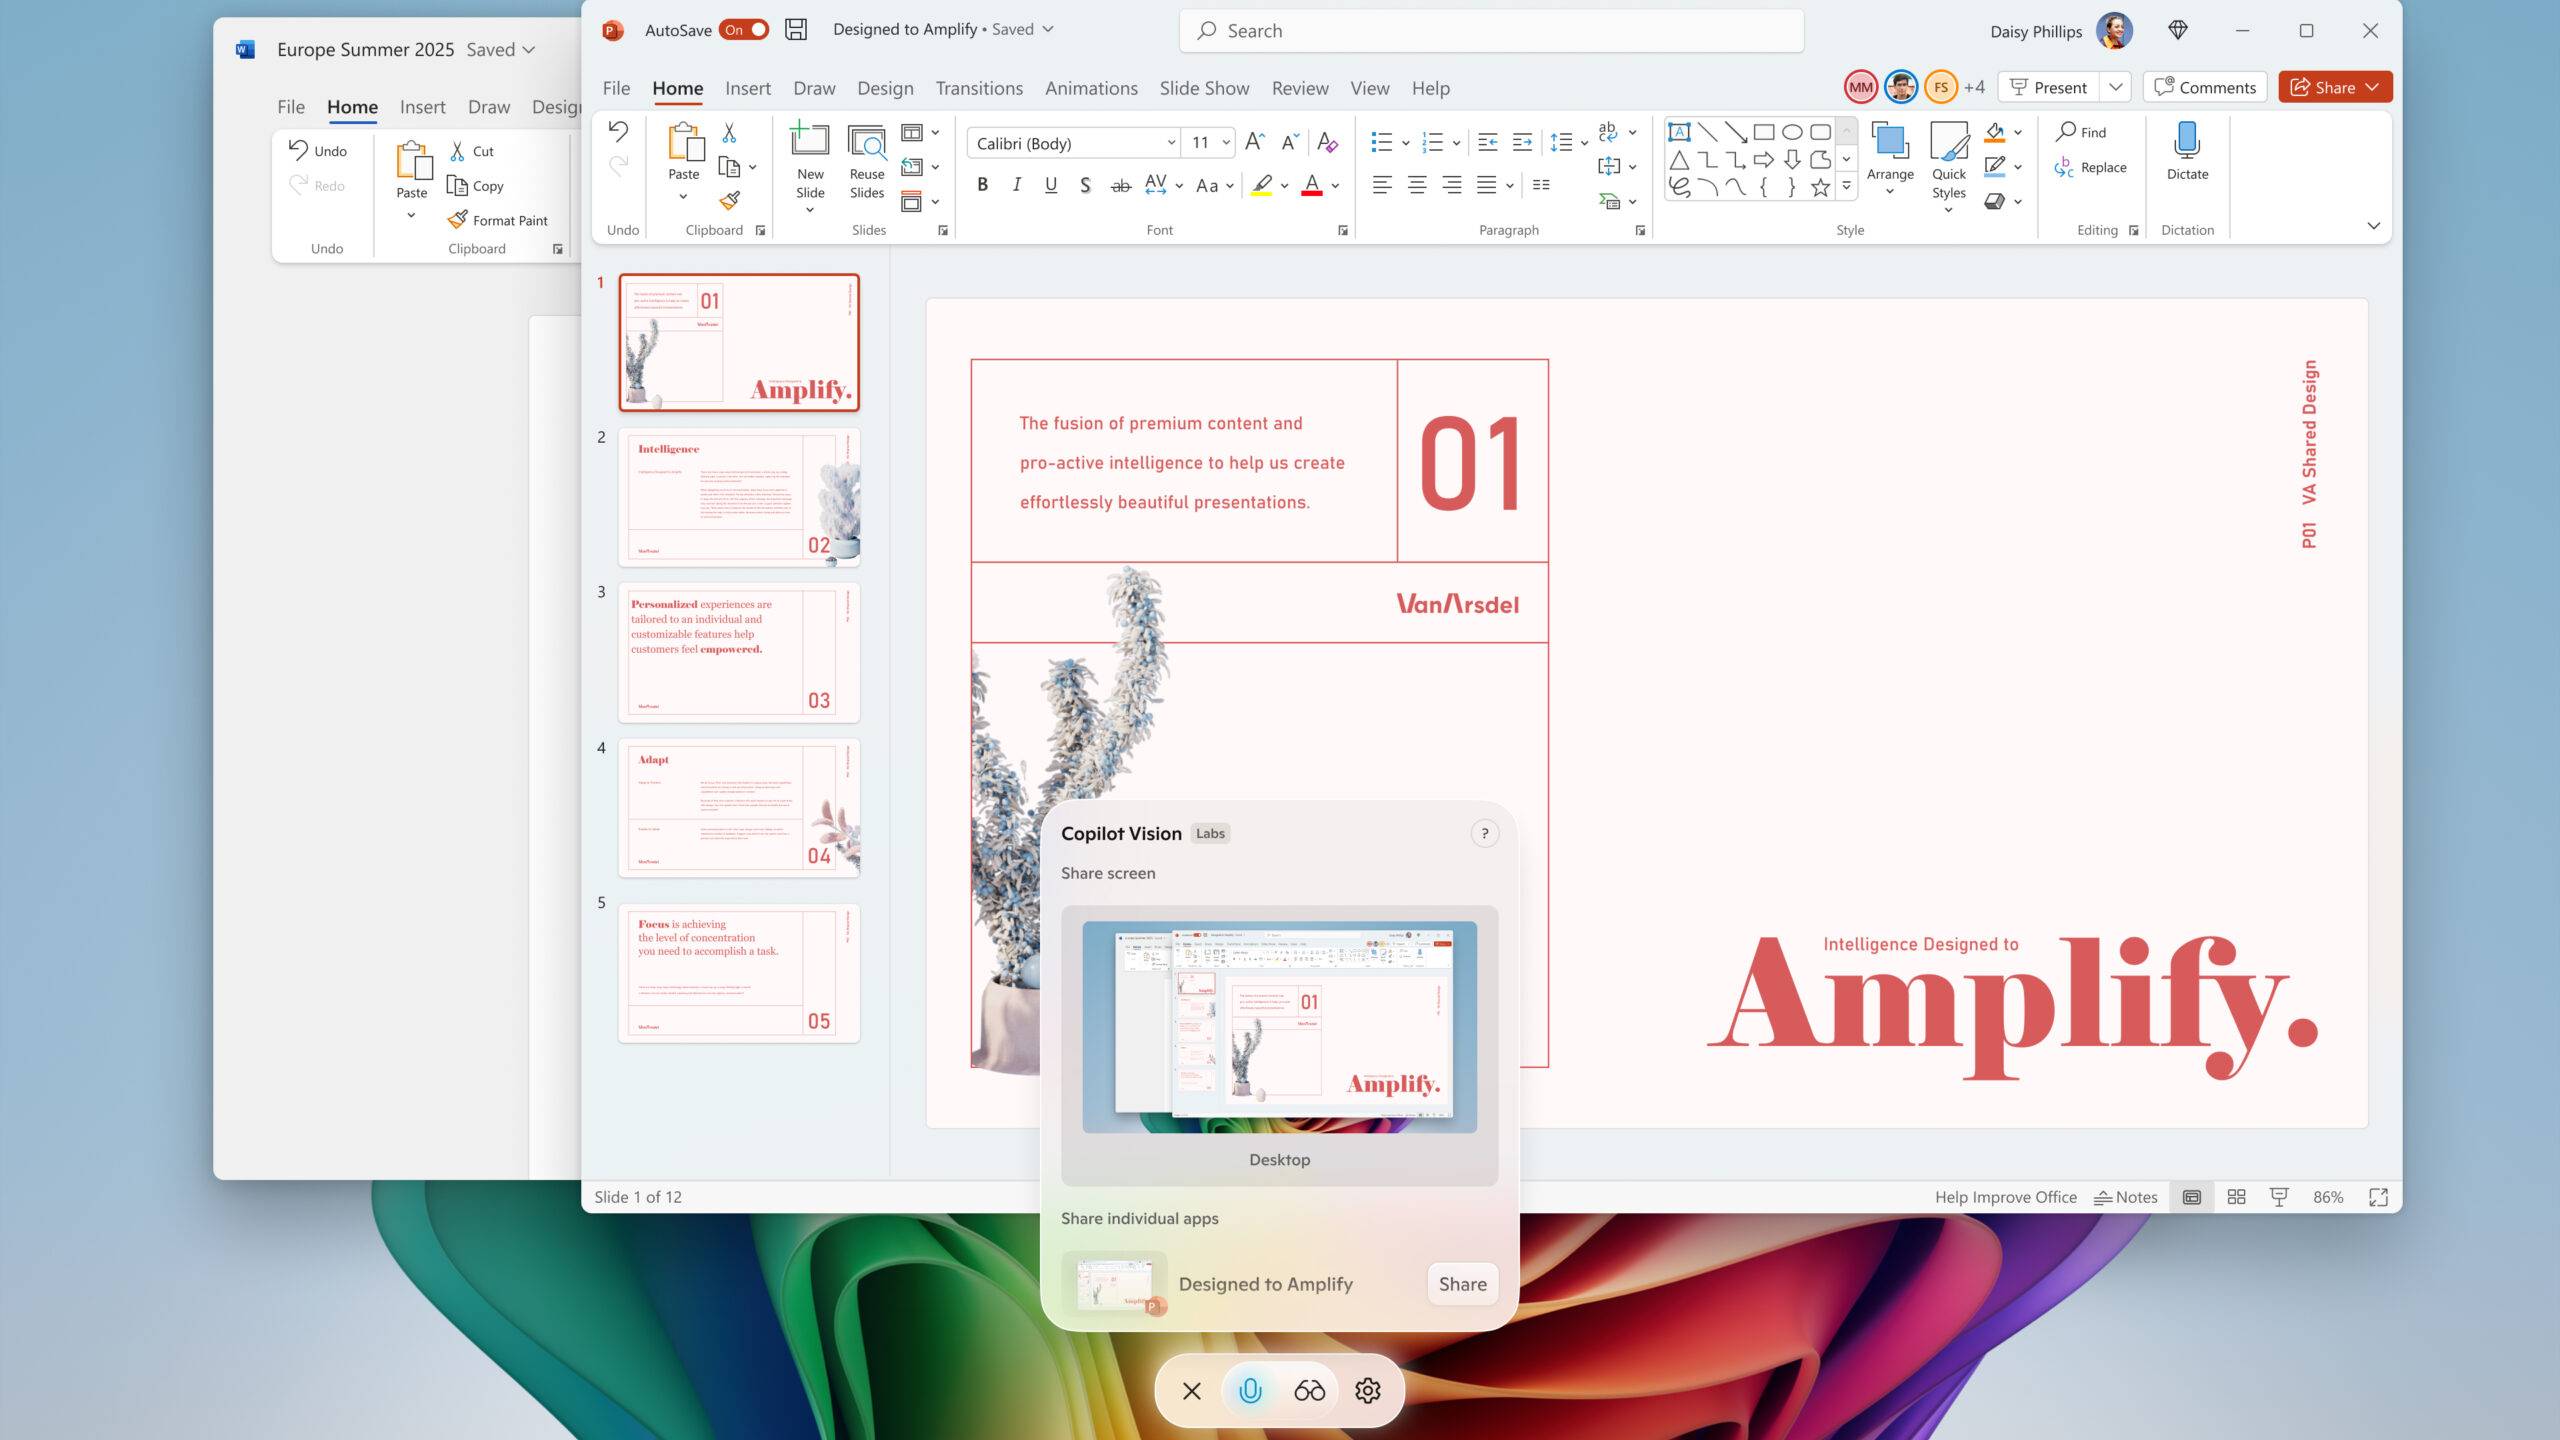2560x1440 pixels.
Task: Click the Copilot microphone button
Action: pyautogui.click(x=1250, y=1390)
